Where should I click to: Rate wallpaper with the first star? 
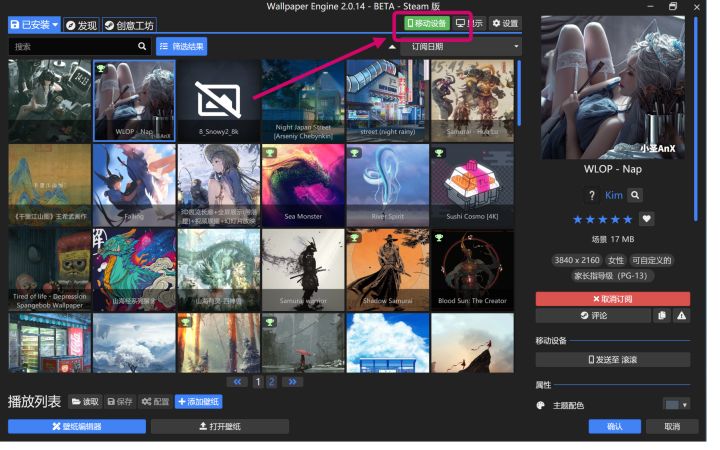578,219
